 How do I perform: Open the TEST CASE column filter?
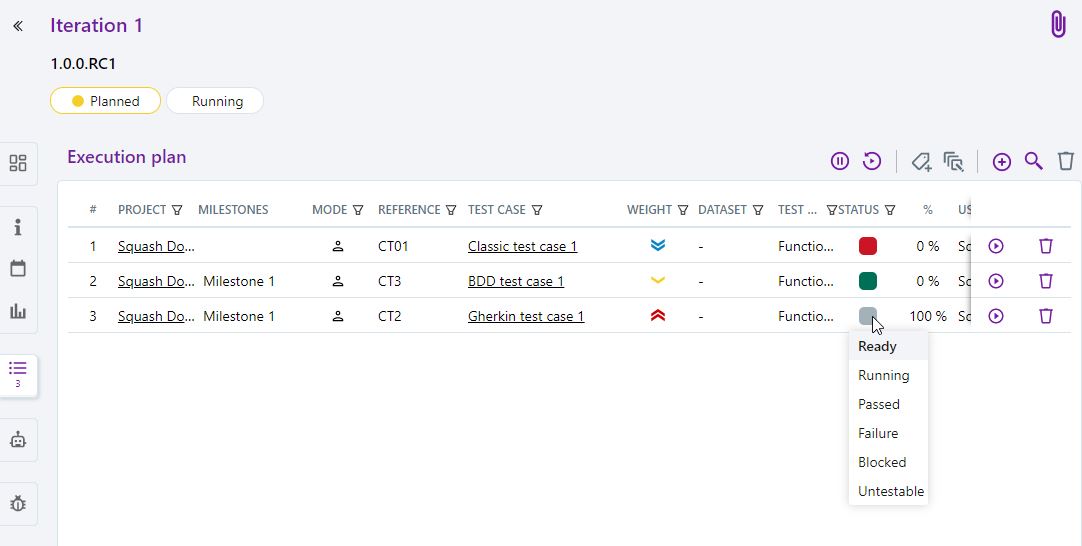pos(537,210)
